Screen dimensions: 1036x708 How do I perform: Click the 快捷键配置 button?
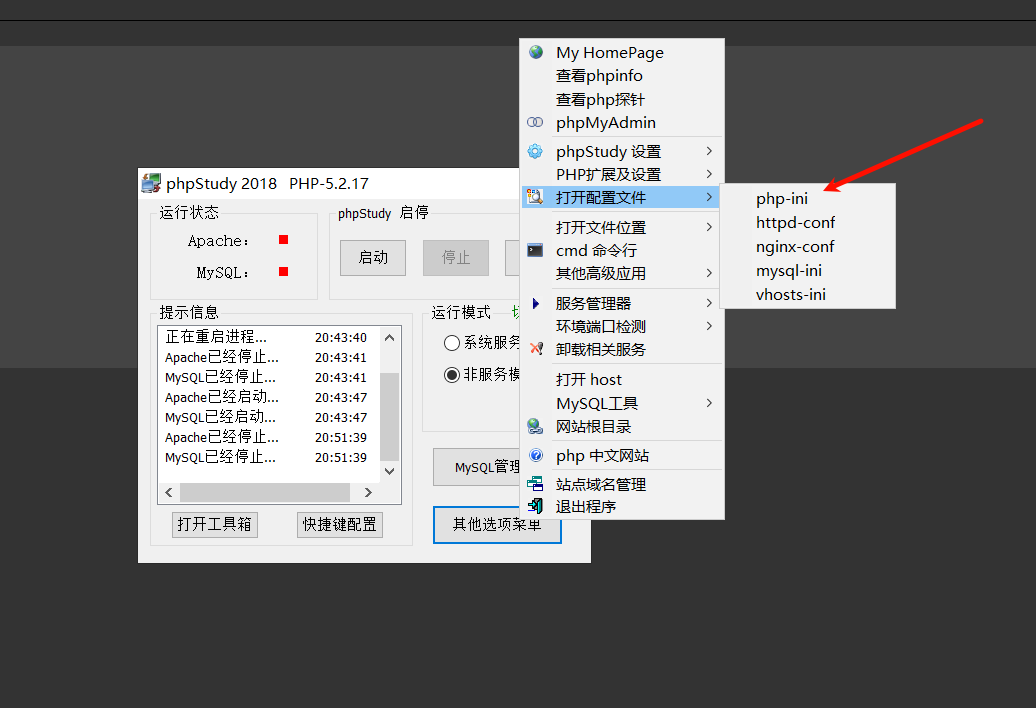340,524
